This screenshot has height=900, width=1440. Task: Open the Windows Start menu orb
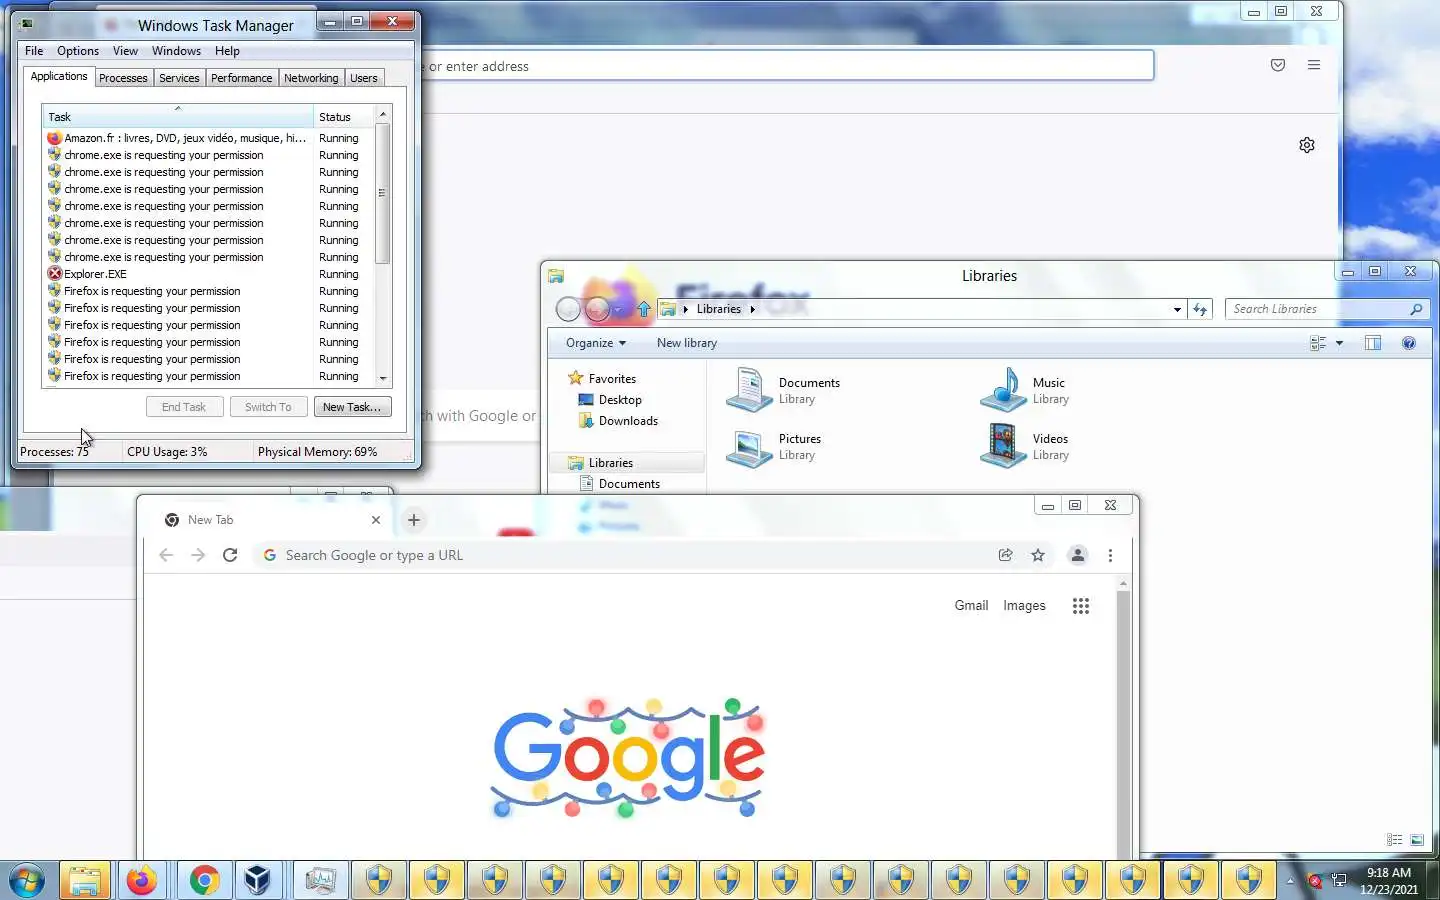pyautogui.click(x=27, y=880)
